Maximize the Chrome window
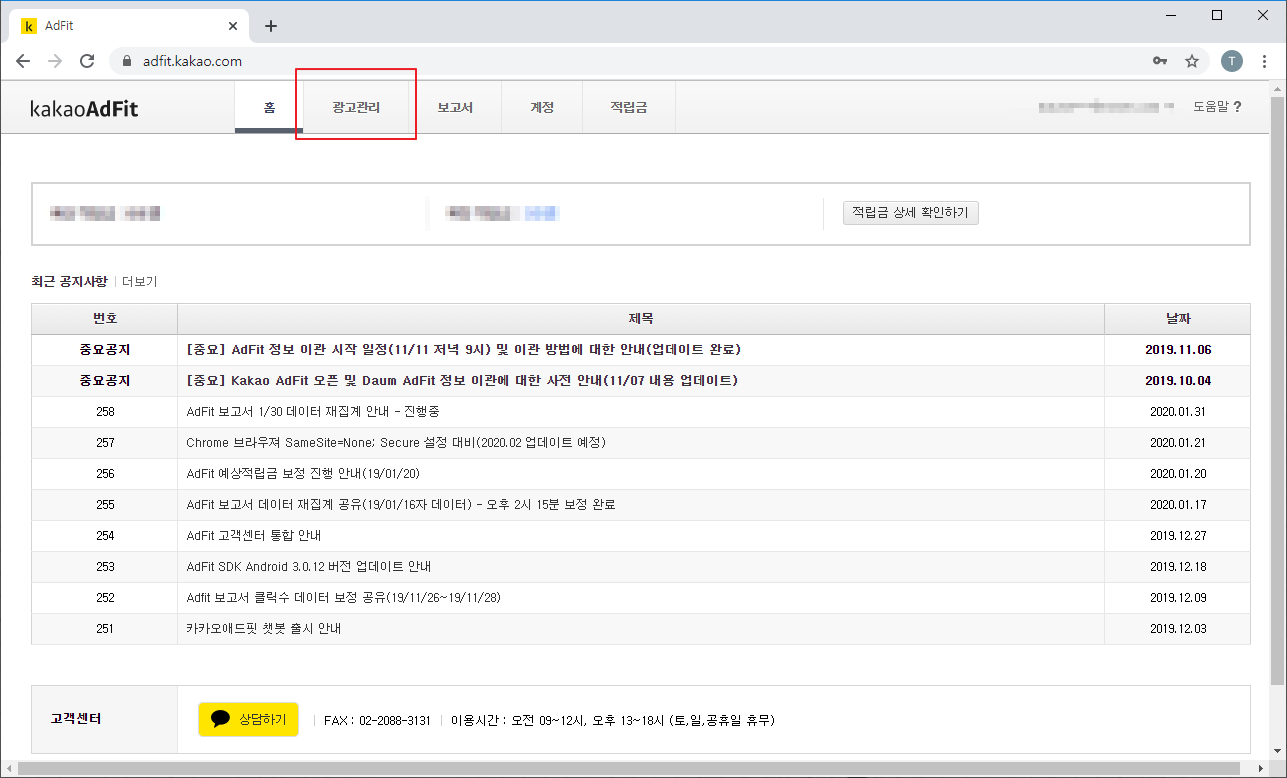This screenshot has width=1287, height=778. coord(1217,15)
